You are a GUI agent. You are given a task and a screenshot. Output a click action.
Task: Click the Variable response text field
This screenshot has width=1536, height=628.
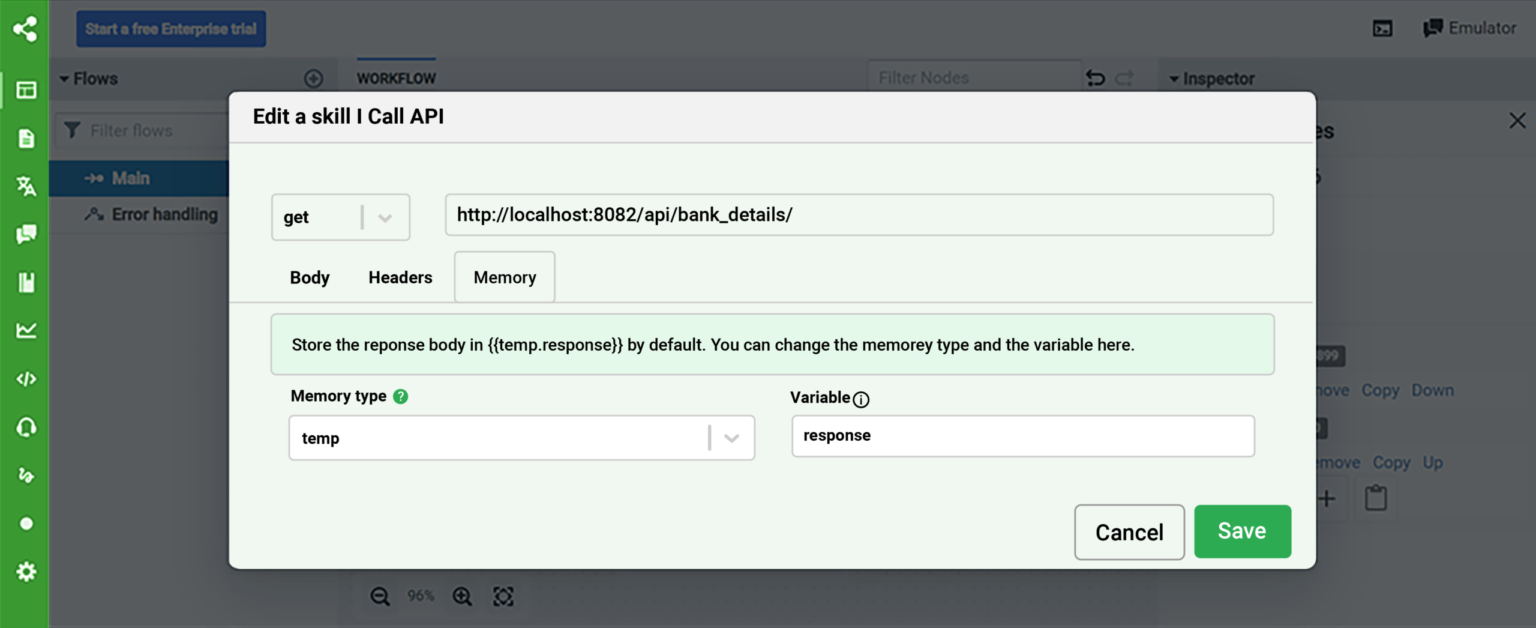(1022, 436)
